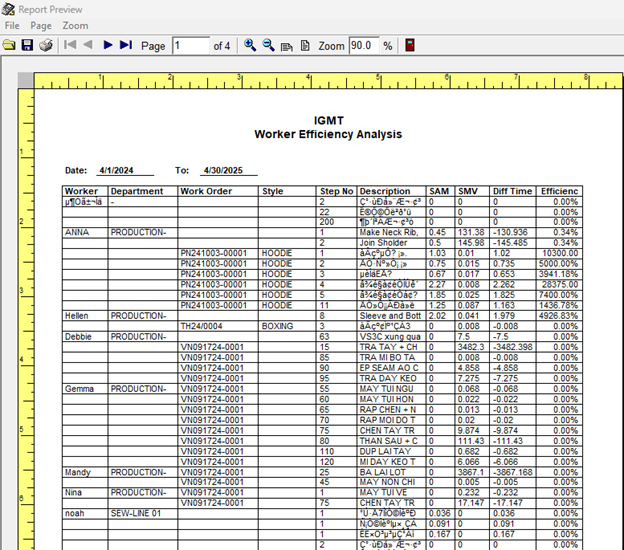Click description Make Neck Rib
Image resolution: width=624 pixels, height=550 pixels.
click(389, 232)
